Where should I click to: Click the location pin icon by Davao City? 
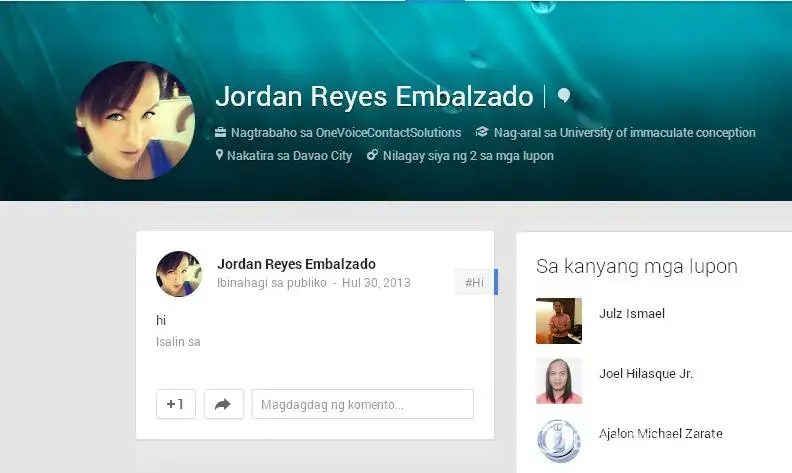(220, 156)
